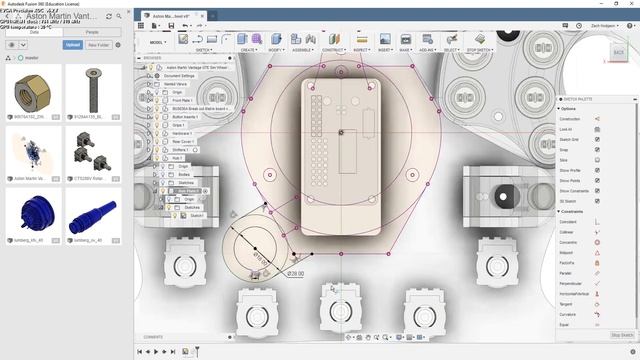The width and height of the screenshot is (640, 360).
Task: Expand the Hardware 1 tree node
Action: [149, 133]
